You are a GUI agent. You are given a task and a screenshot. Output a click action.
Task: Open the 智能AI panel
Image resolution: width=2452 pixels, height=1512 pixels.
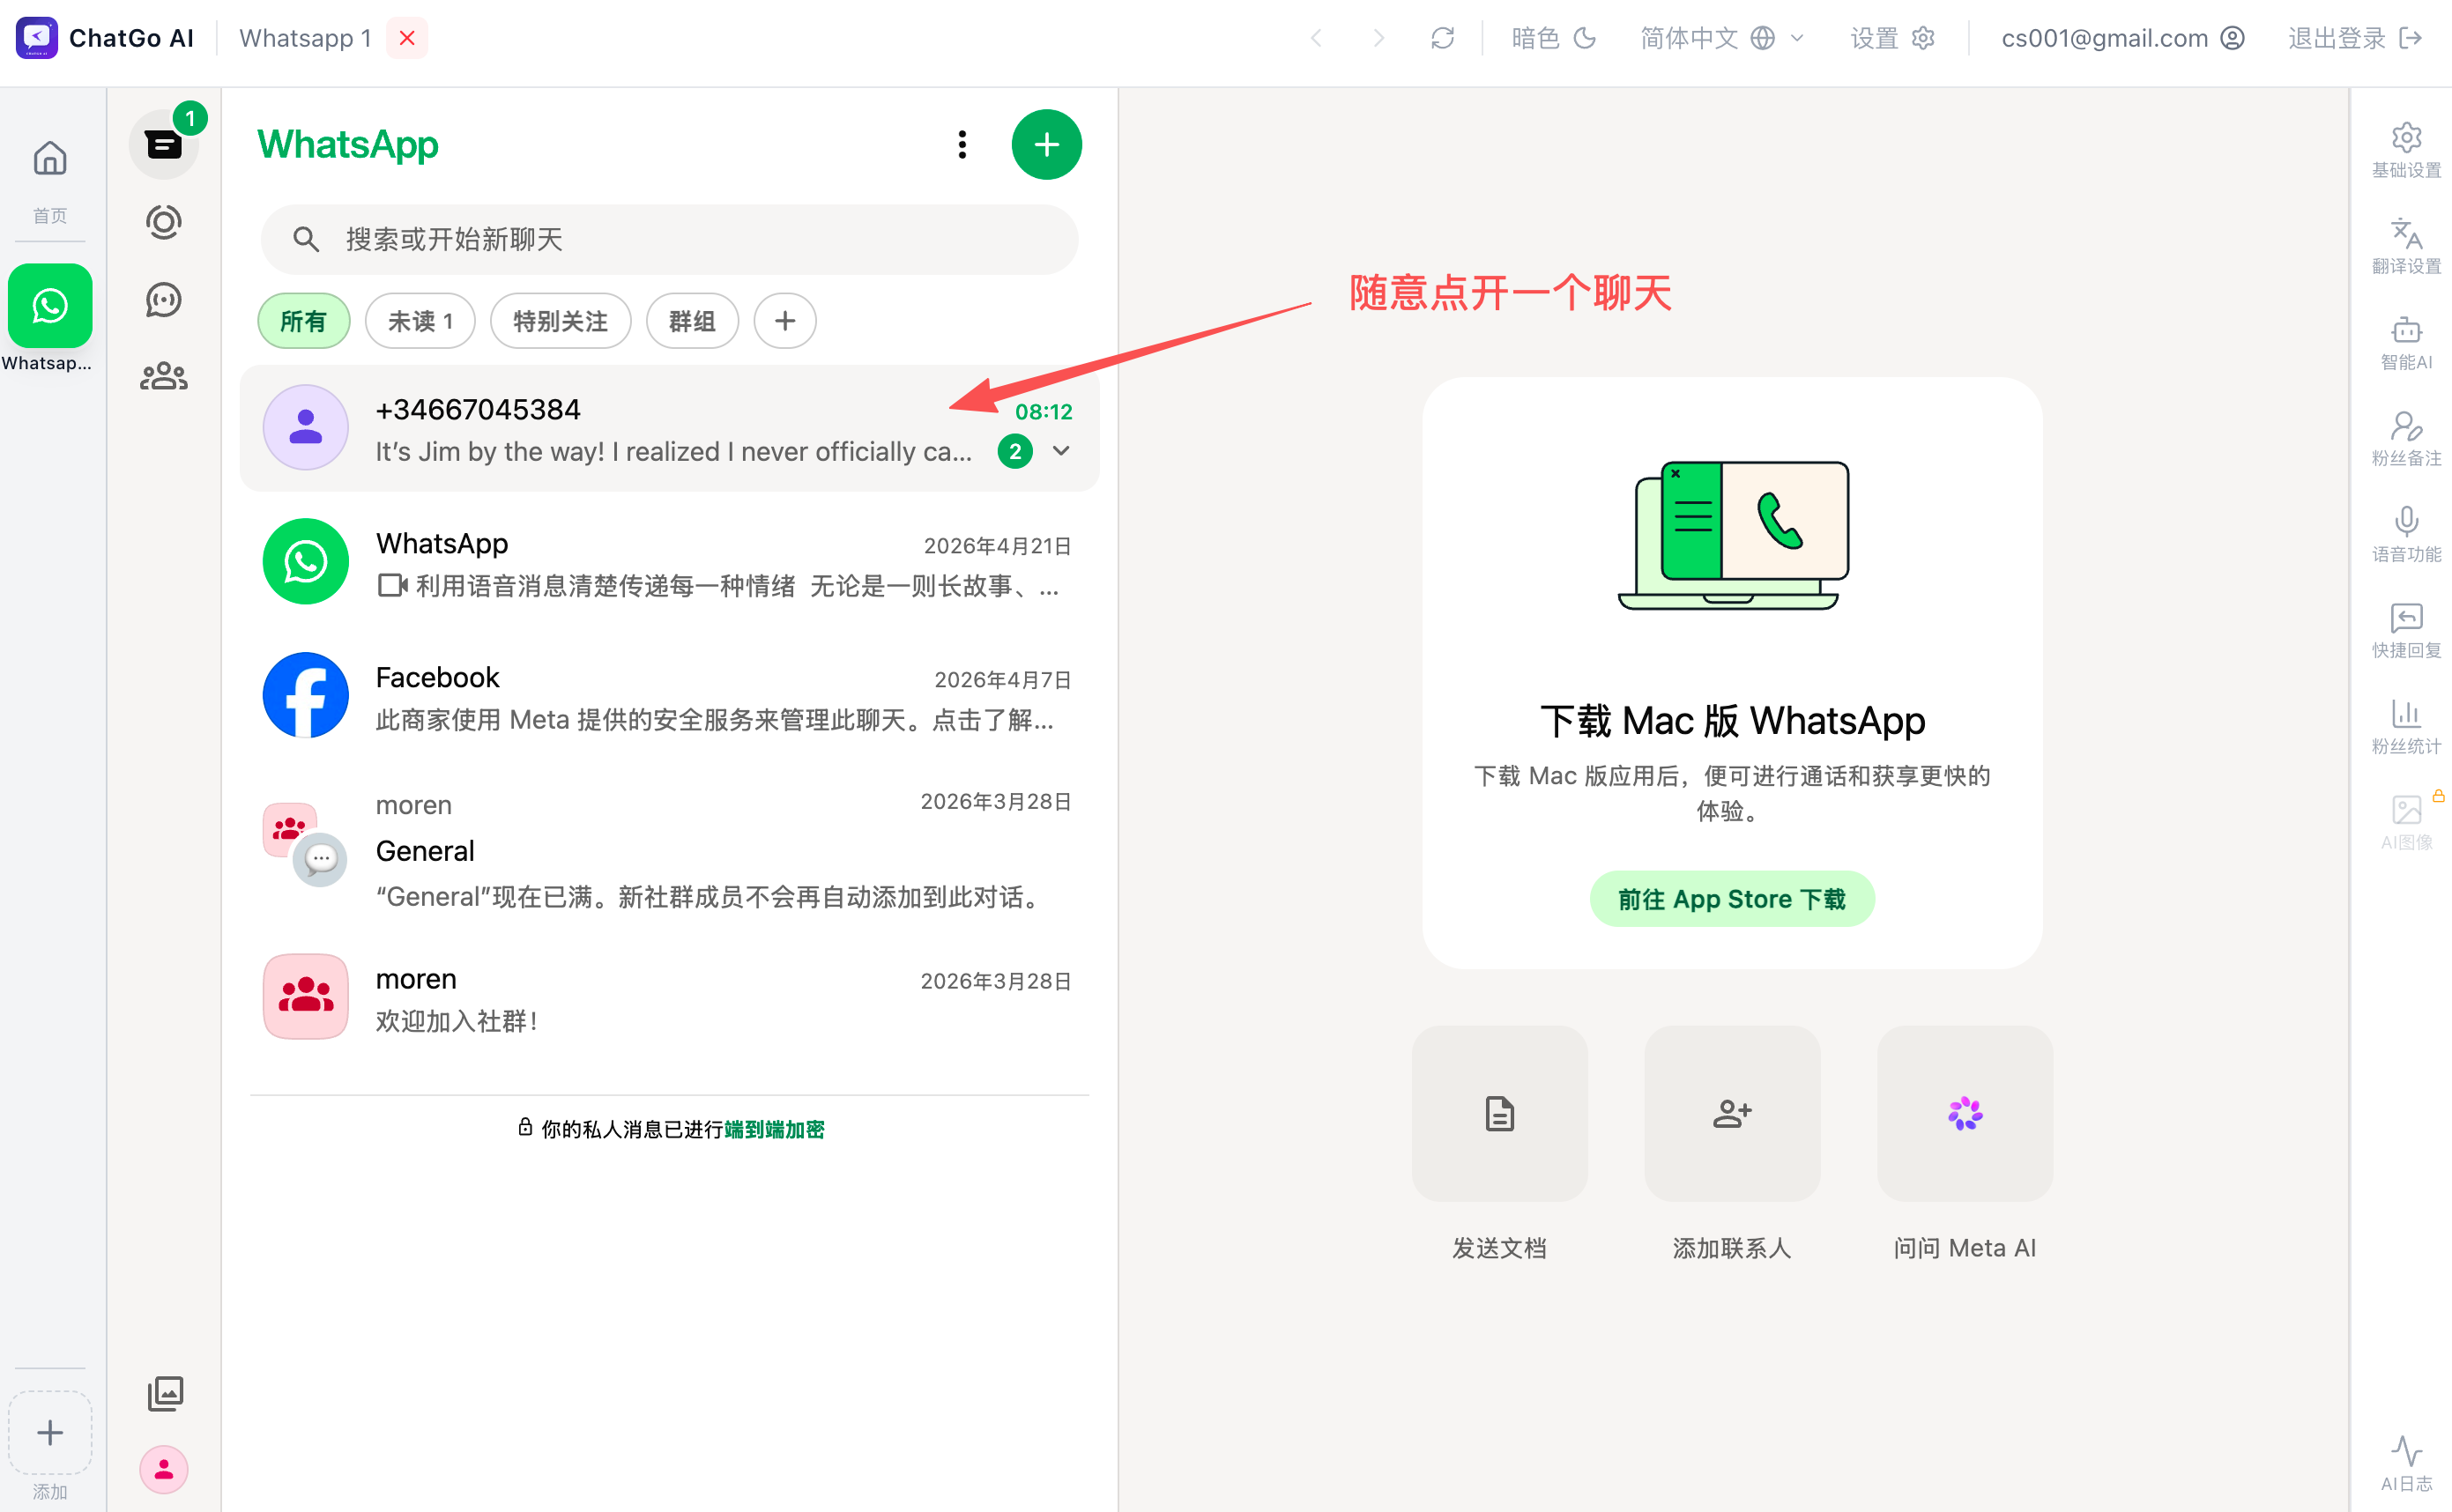(2406, 342)
